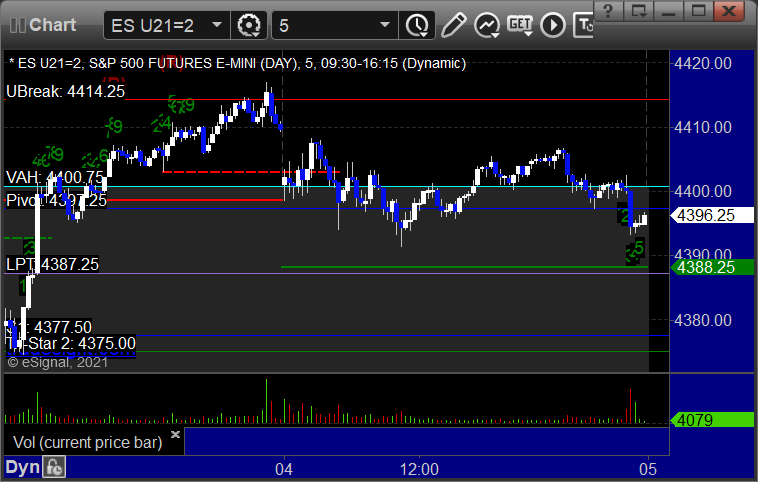
Task: Click the UBreak: 4414.25 label
Action: point(65,91)
